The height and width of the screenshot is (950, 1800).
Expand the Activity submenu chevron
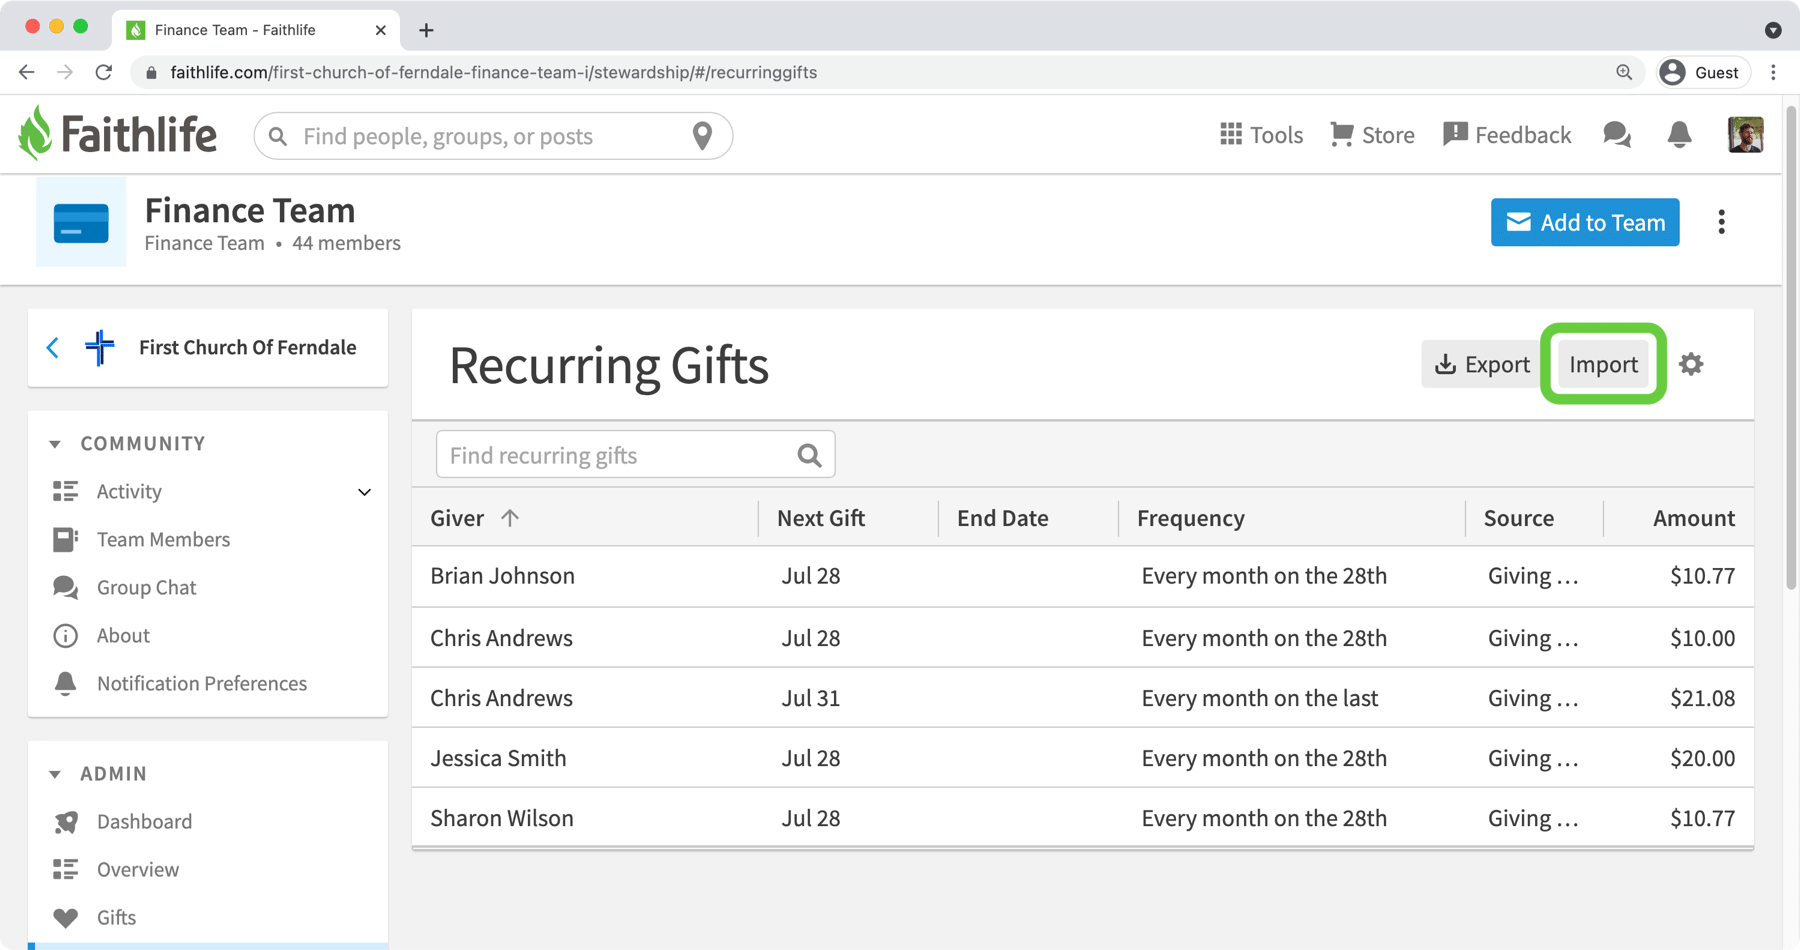364,492
